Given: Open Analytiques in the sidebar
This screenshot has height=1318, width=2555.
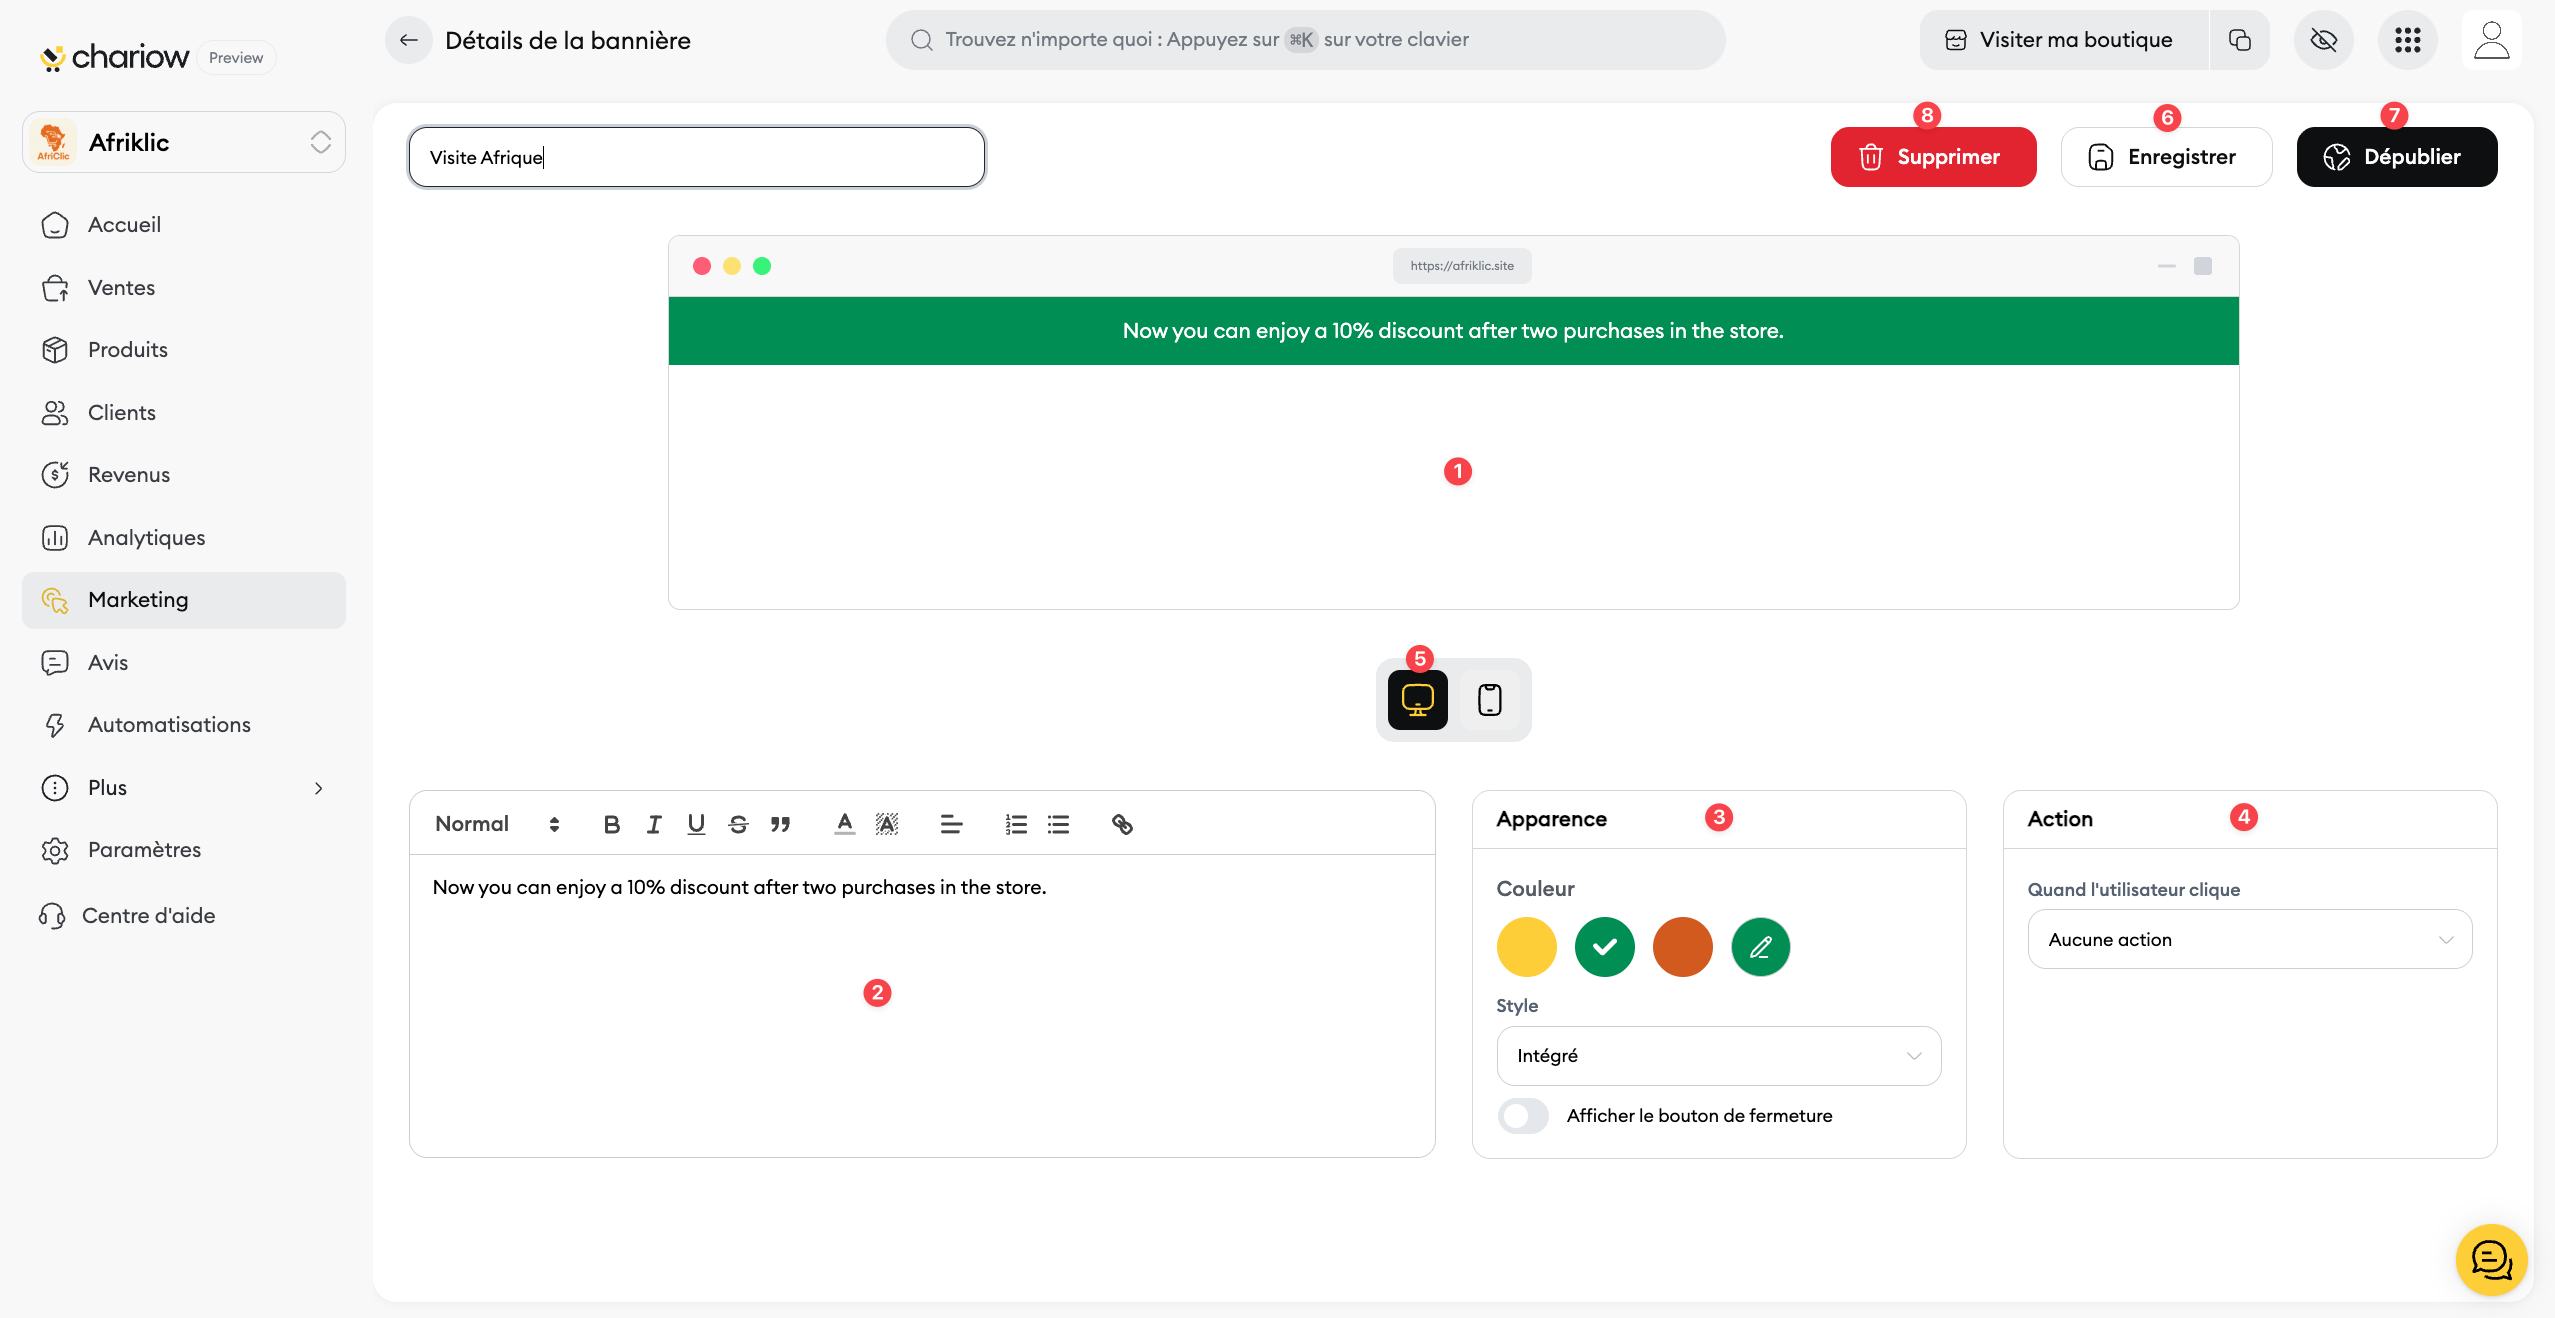Looking at the screenshot, I should (x=146, y=538).
